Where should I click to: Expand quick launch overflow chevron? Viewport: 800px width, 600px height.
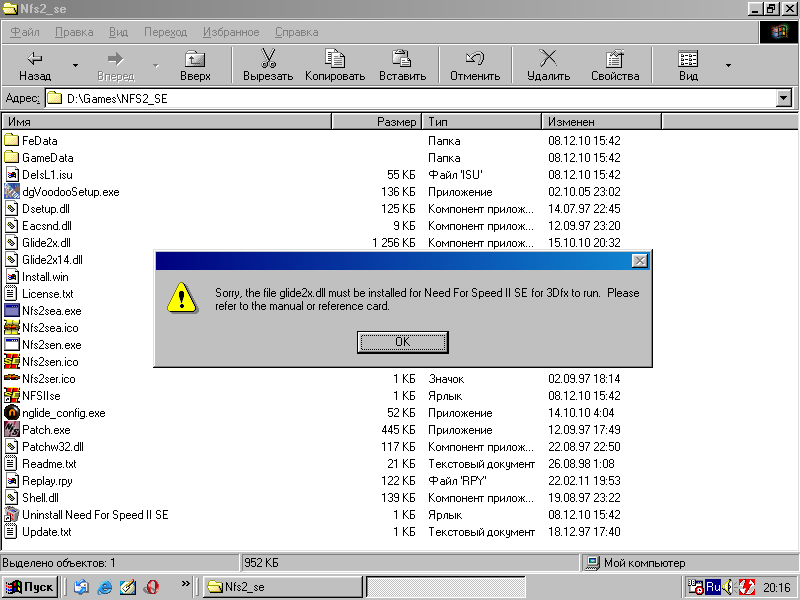[x=185, y=583]
